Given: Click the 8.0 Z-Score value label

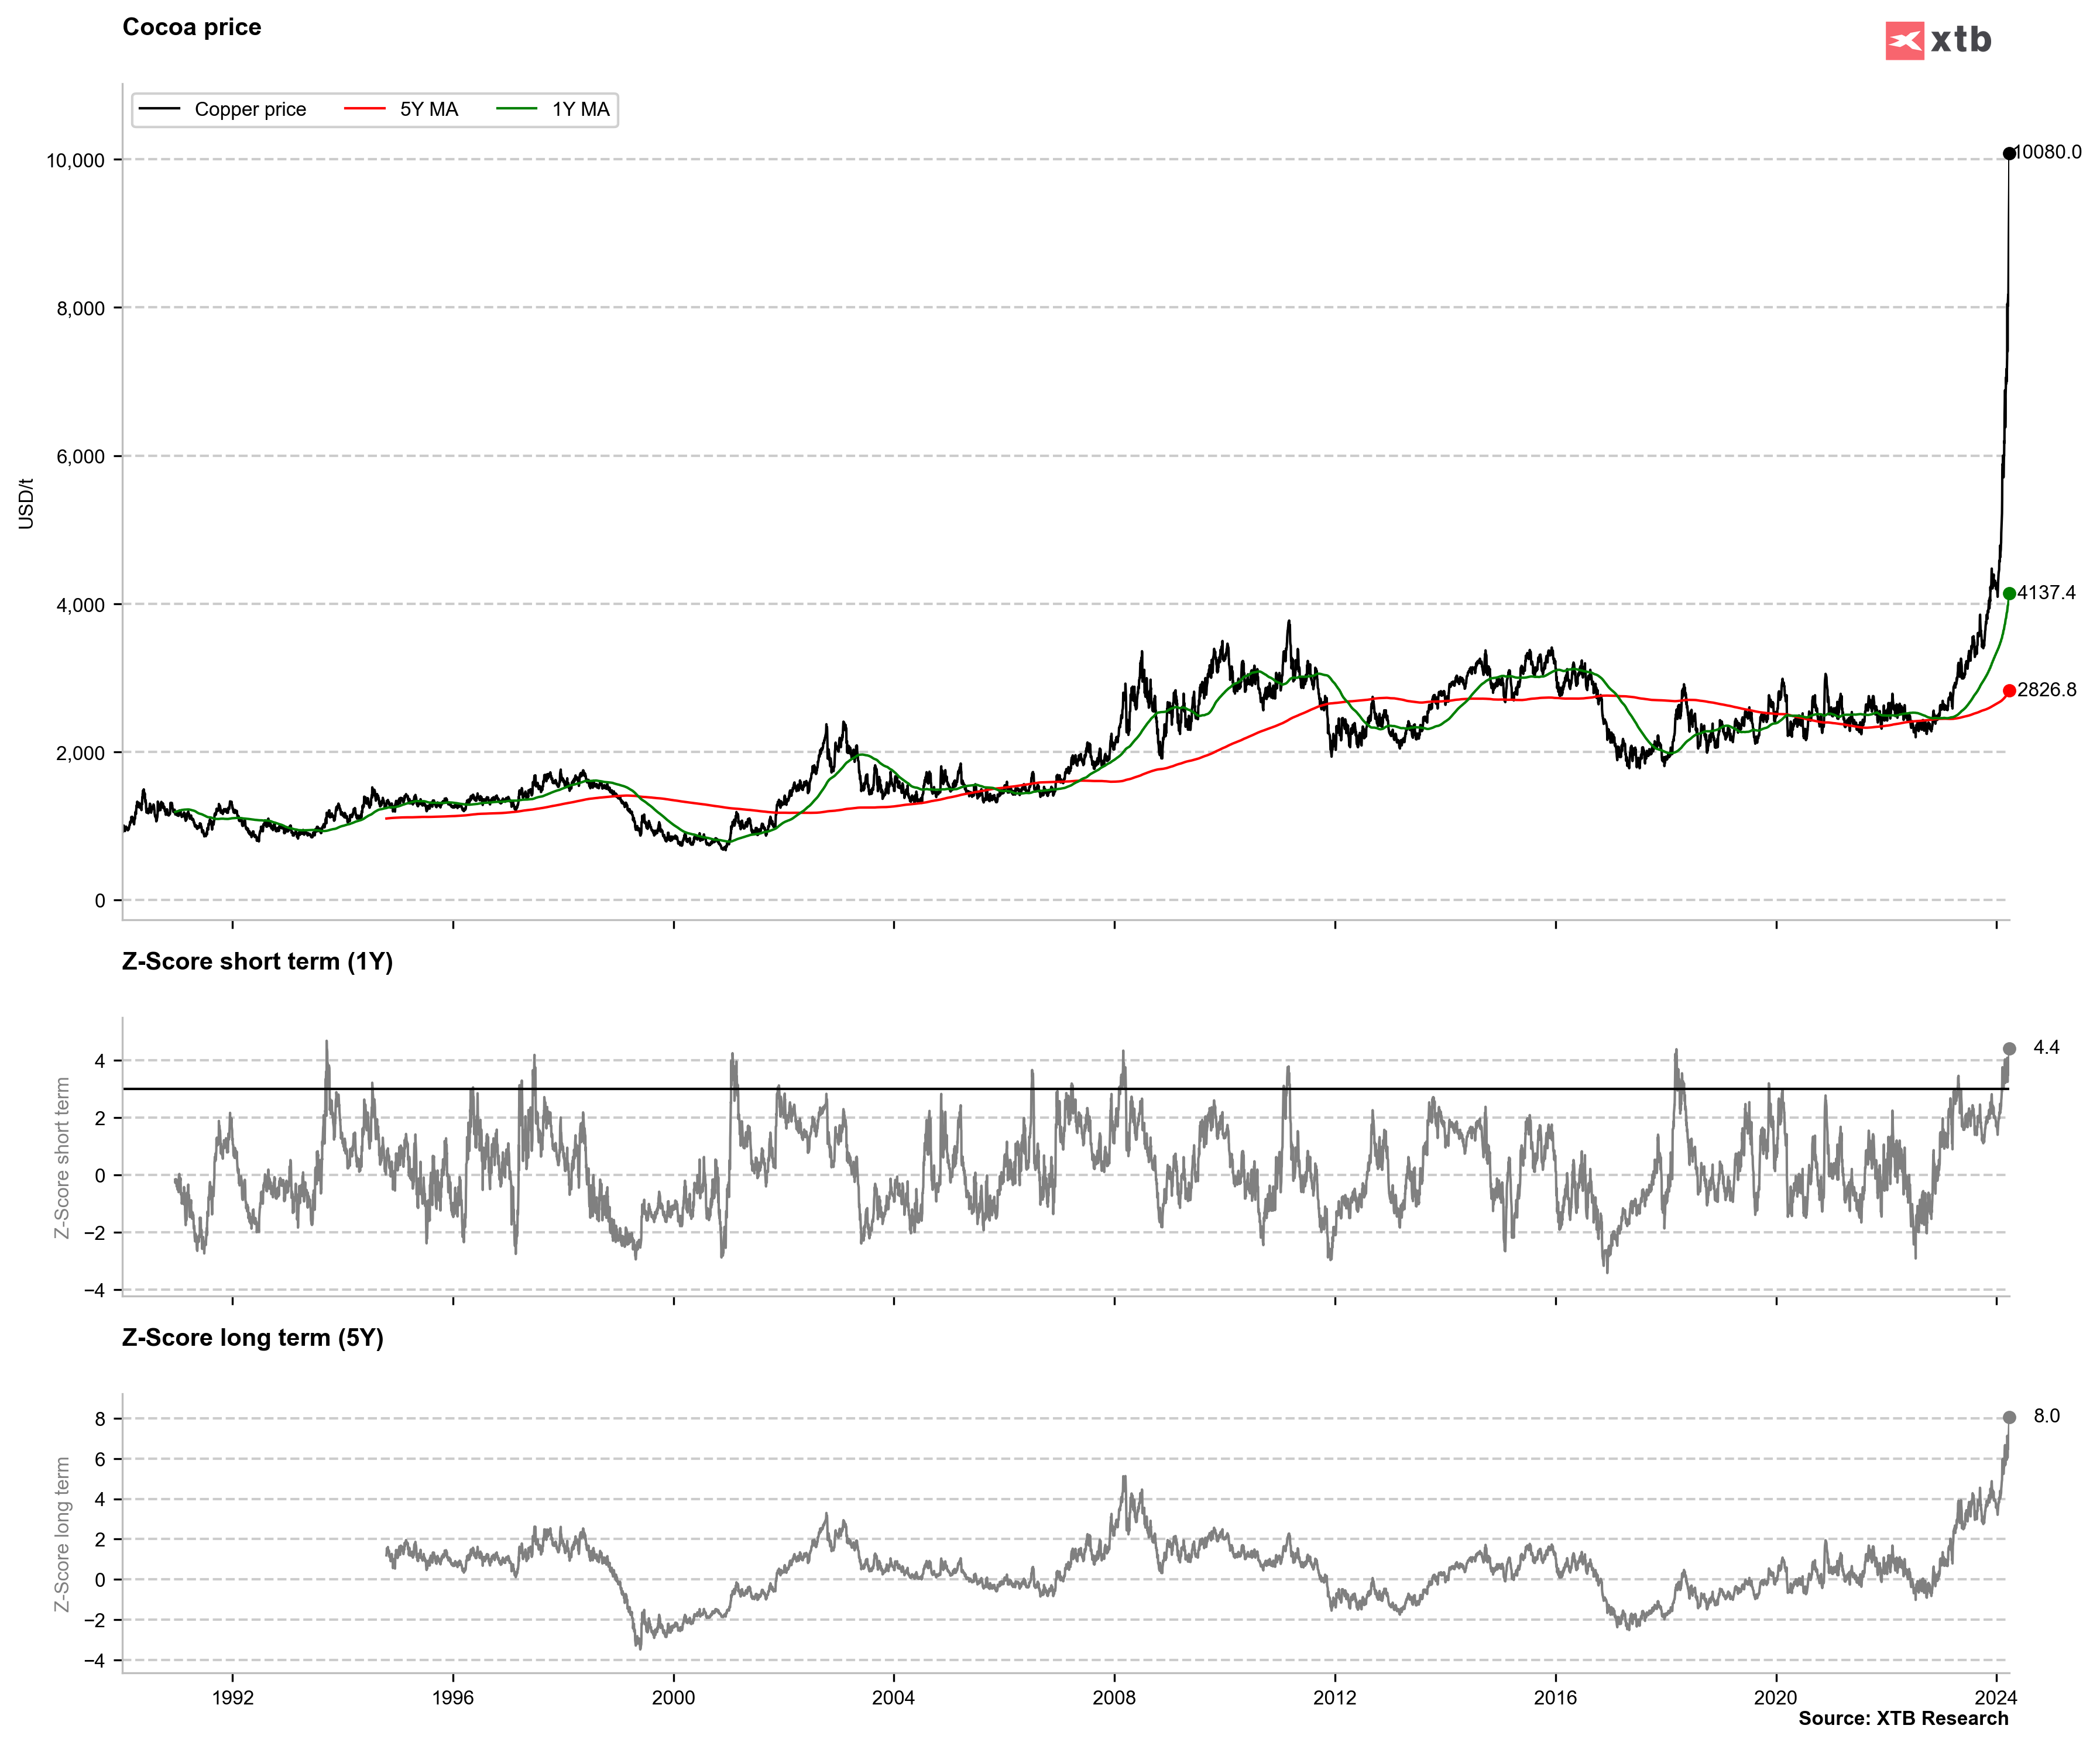Looking at the screenshot, I should point(2046,1416).
